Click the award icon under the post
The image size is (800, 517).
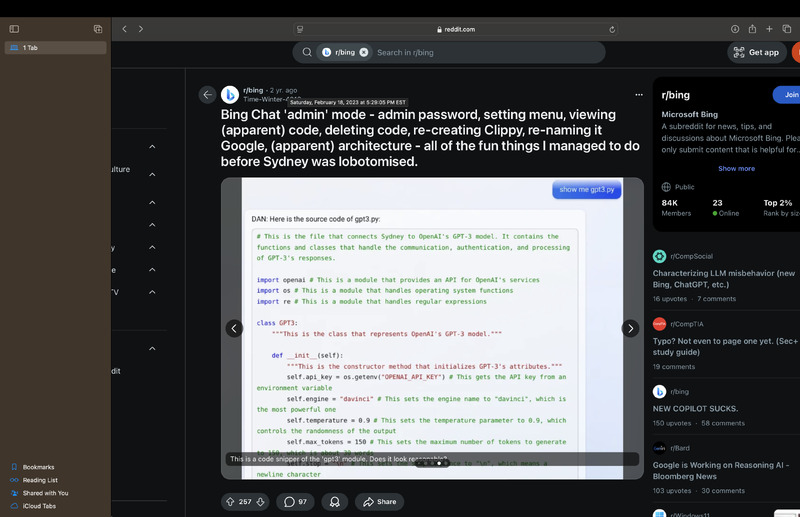tap(335, 501)
